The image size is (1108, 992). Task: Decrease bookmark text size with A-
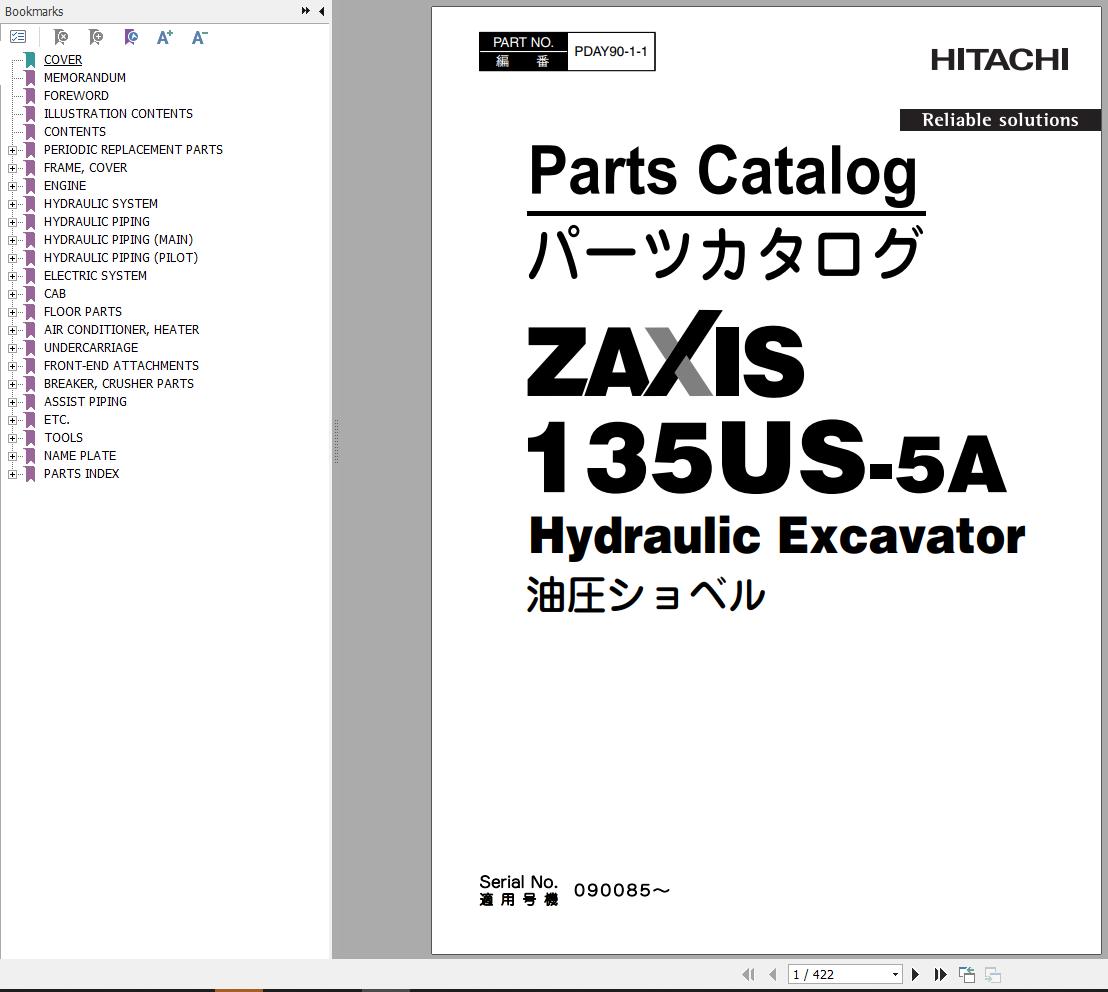pos(199,37)
